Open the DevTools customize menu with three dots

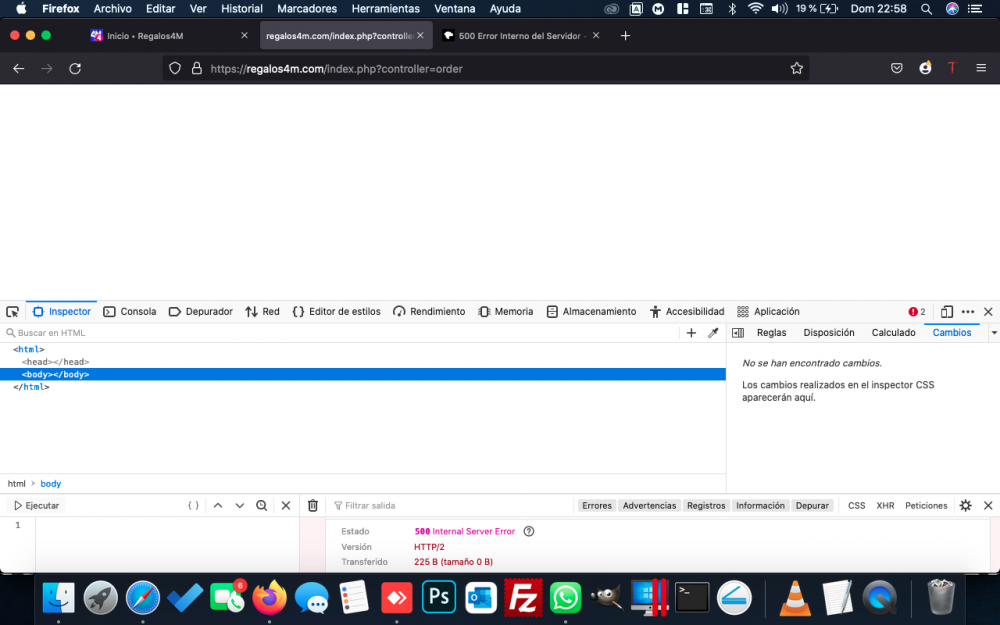pyautogui.click(x=966, y=311)
